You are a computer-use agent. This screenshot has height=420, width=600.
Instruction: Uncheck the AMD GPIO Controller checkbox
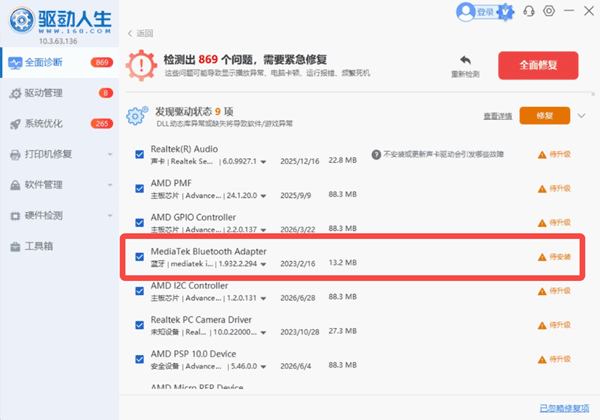point(140,223)
